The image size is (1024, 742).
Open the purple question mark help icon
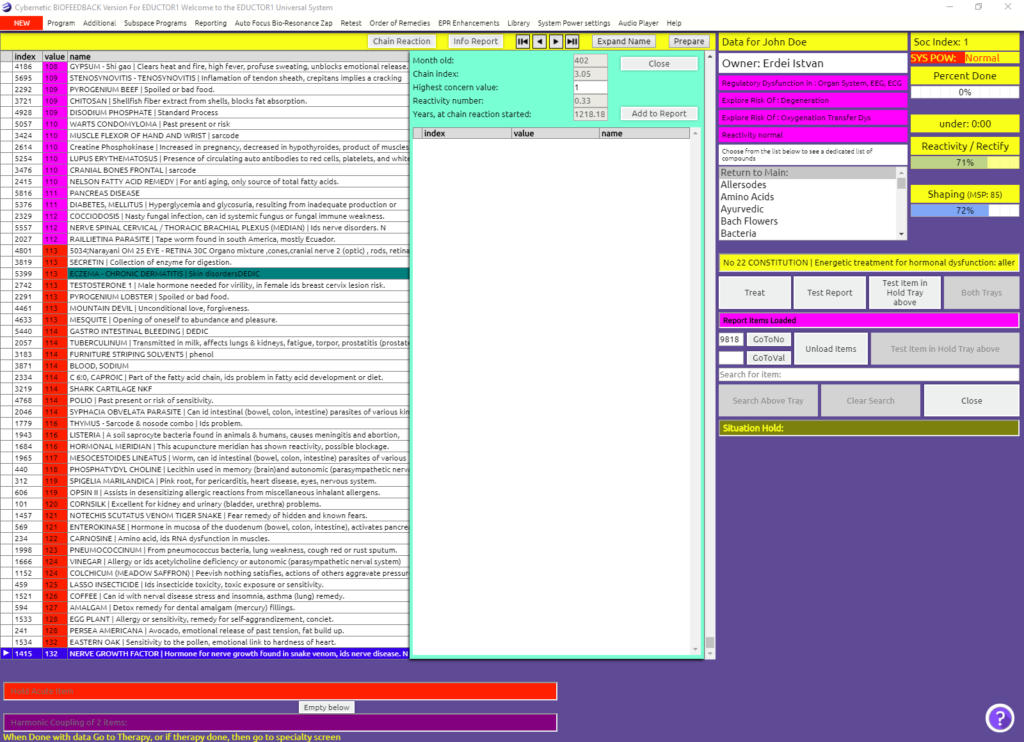click(999, 717)
